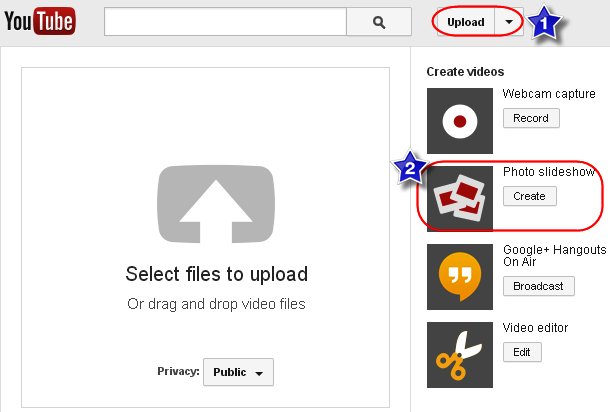
Task: Click the Create videos heading
Action: click(x=465, y=72)
